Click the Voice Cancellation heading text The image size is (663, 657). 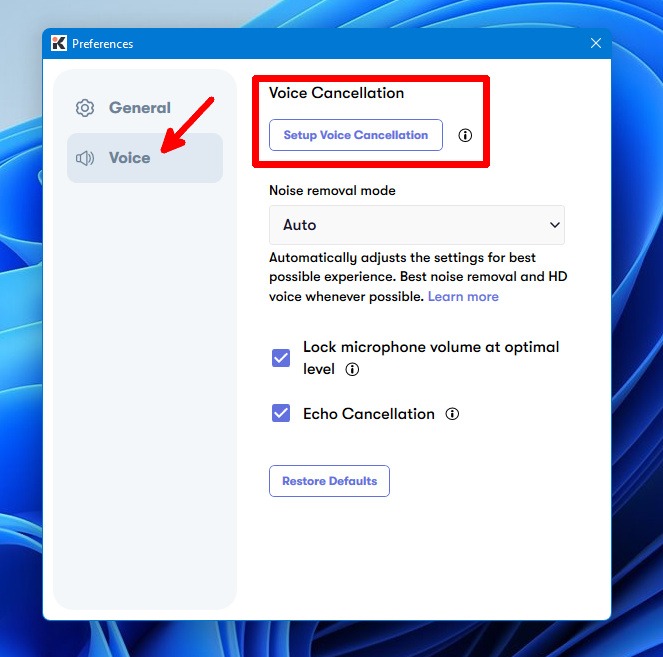tap(337, 93)
